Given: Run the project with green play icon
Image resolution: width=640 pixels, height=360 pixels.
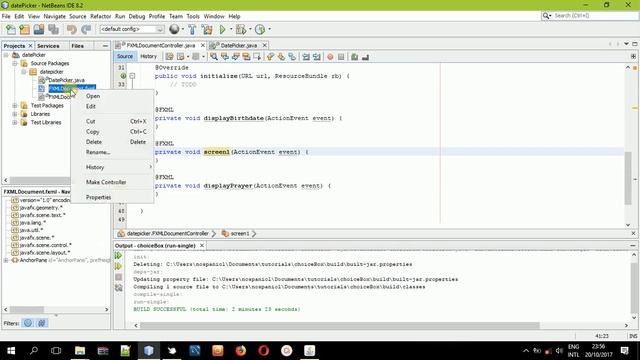Looking at the screenshot, I should point(222,29).
